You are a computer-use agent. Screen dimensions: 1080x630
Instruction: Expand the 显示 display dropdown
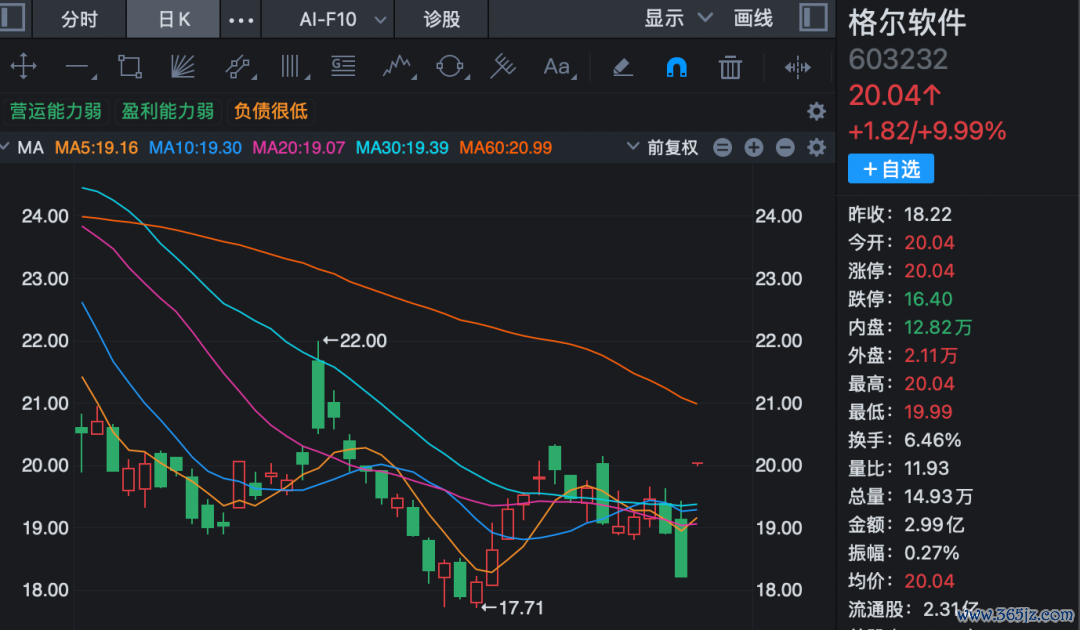click(x=677, y=19)
